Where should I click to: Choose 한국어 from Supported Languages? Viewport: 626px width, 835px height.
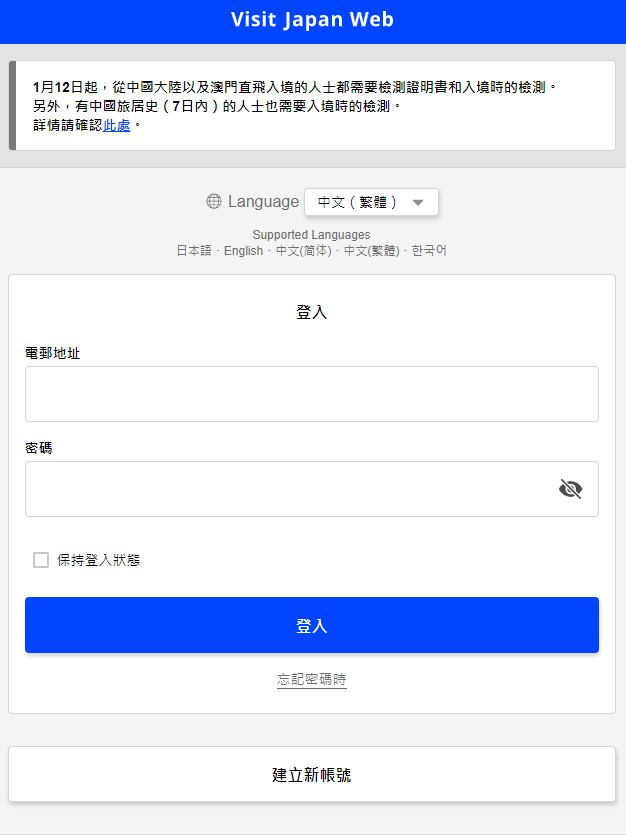(429, 251)
